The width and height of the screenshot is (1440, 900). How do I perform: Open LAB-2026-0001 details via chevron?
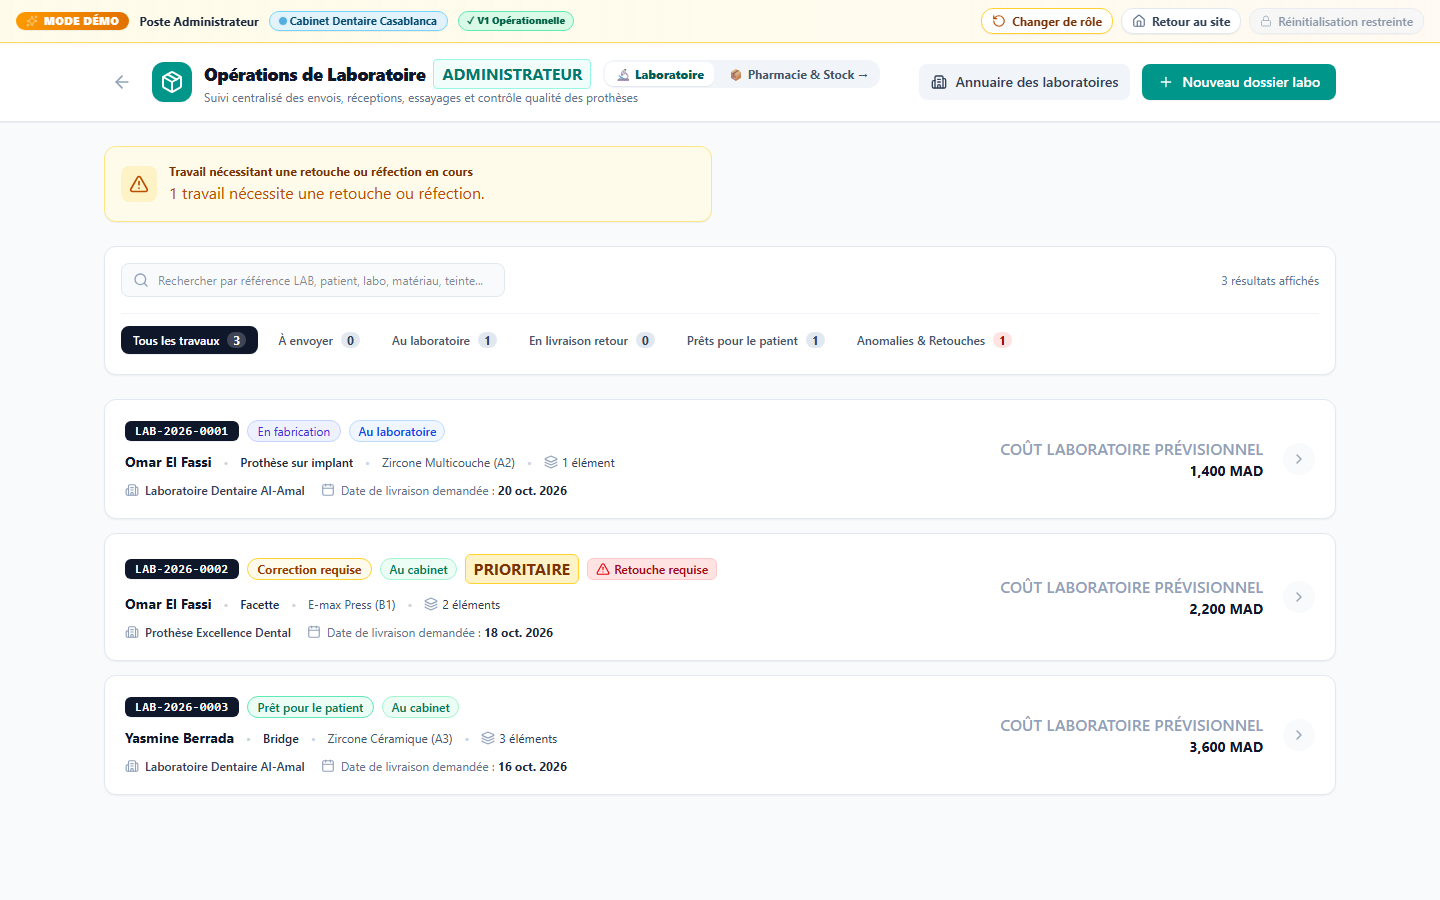1298,459
